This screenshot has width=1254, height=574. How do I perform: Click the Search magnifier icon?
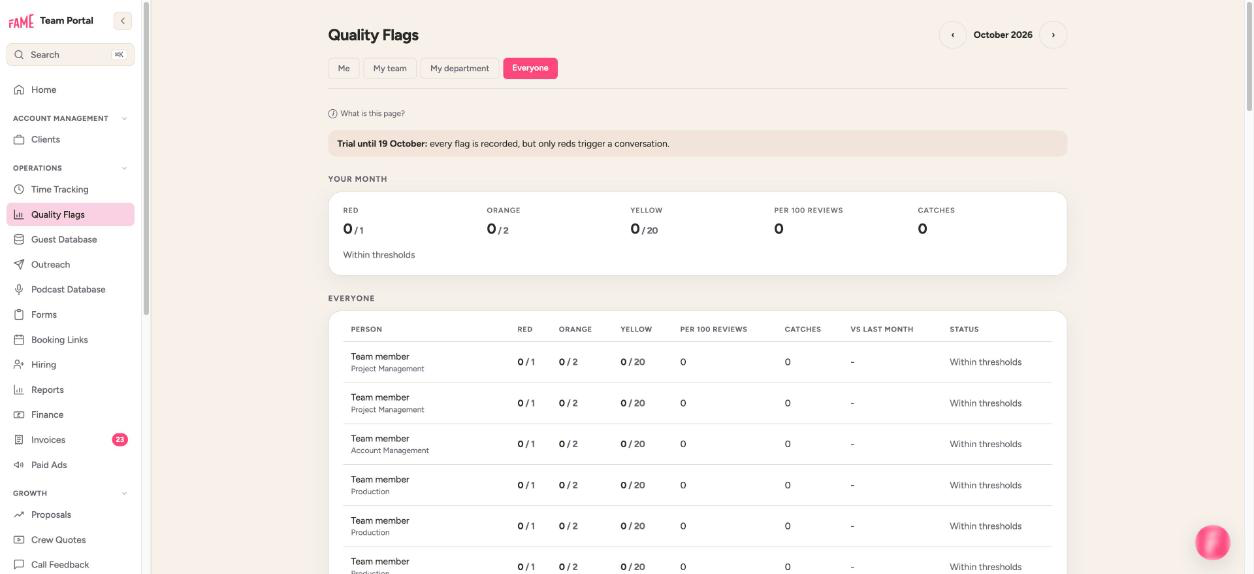(x=19, y=55)
